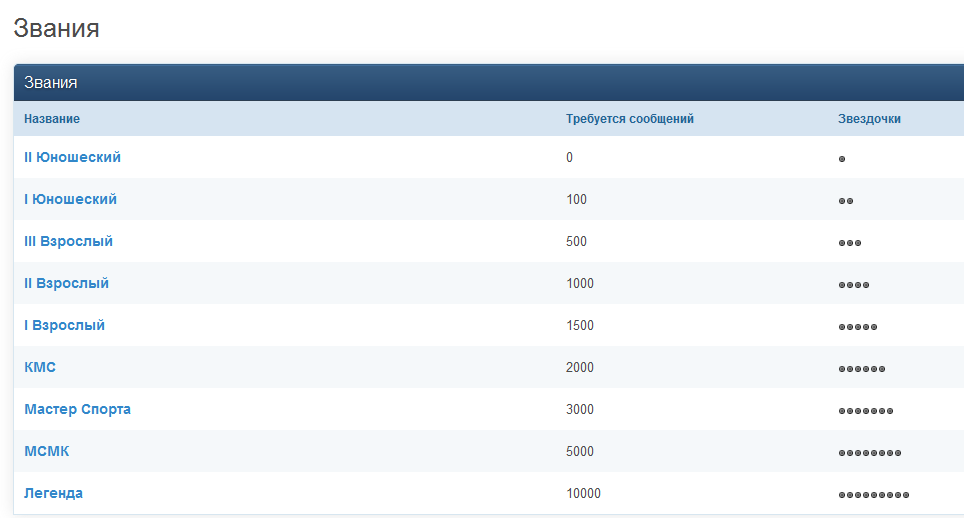Open the II Юношеский rank link
Viewport: 964px width, 518px height.
72,157
